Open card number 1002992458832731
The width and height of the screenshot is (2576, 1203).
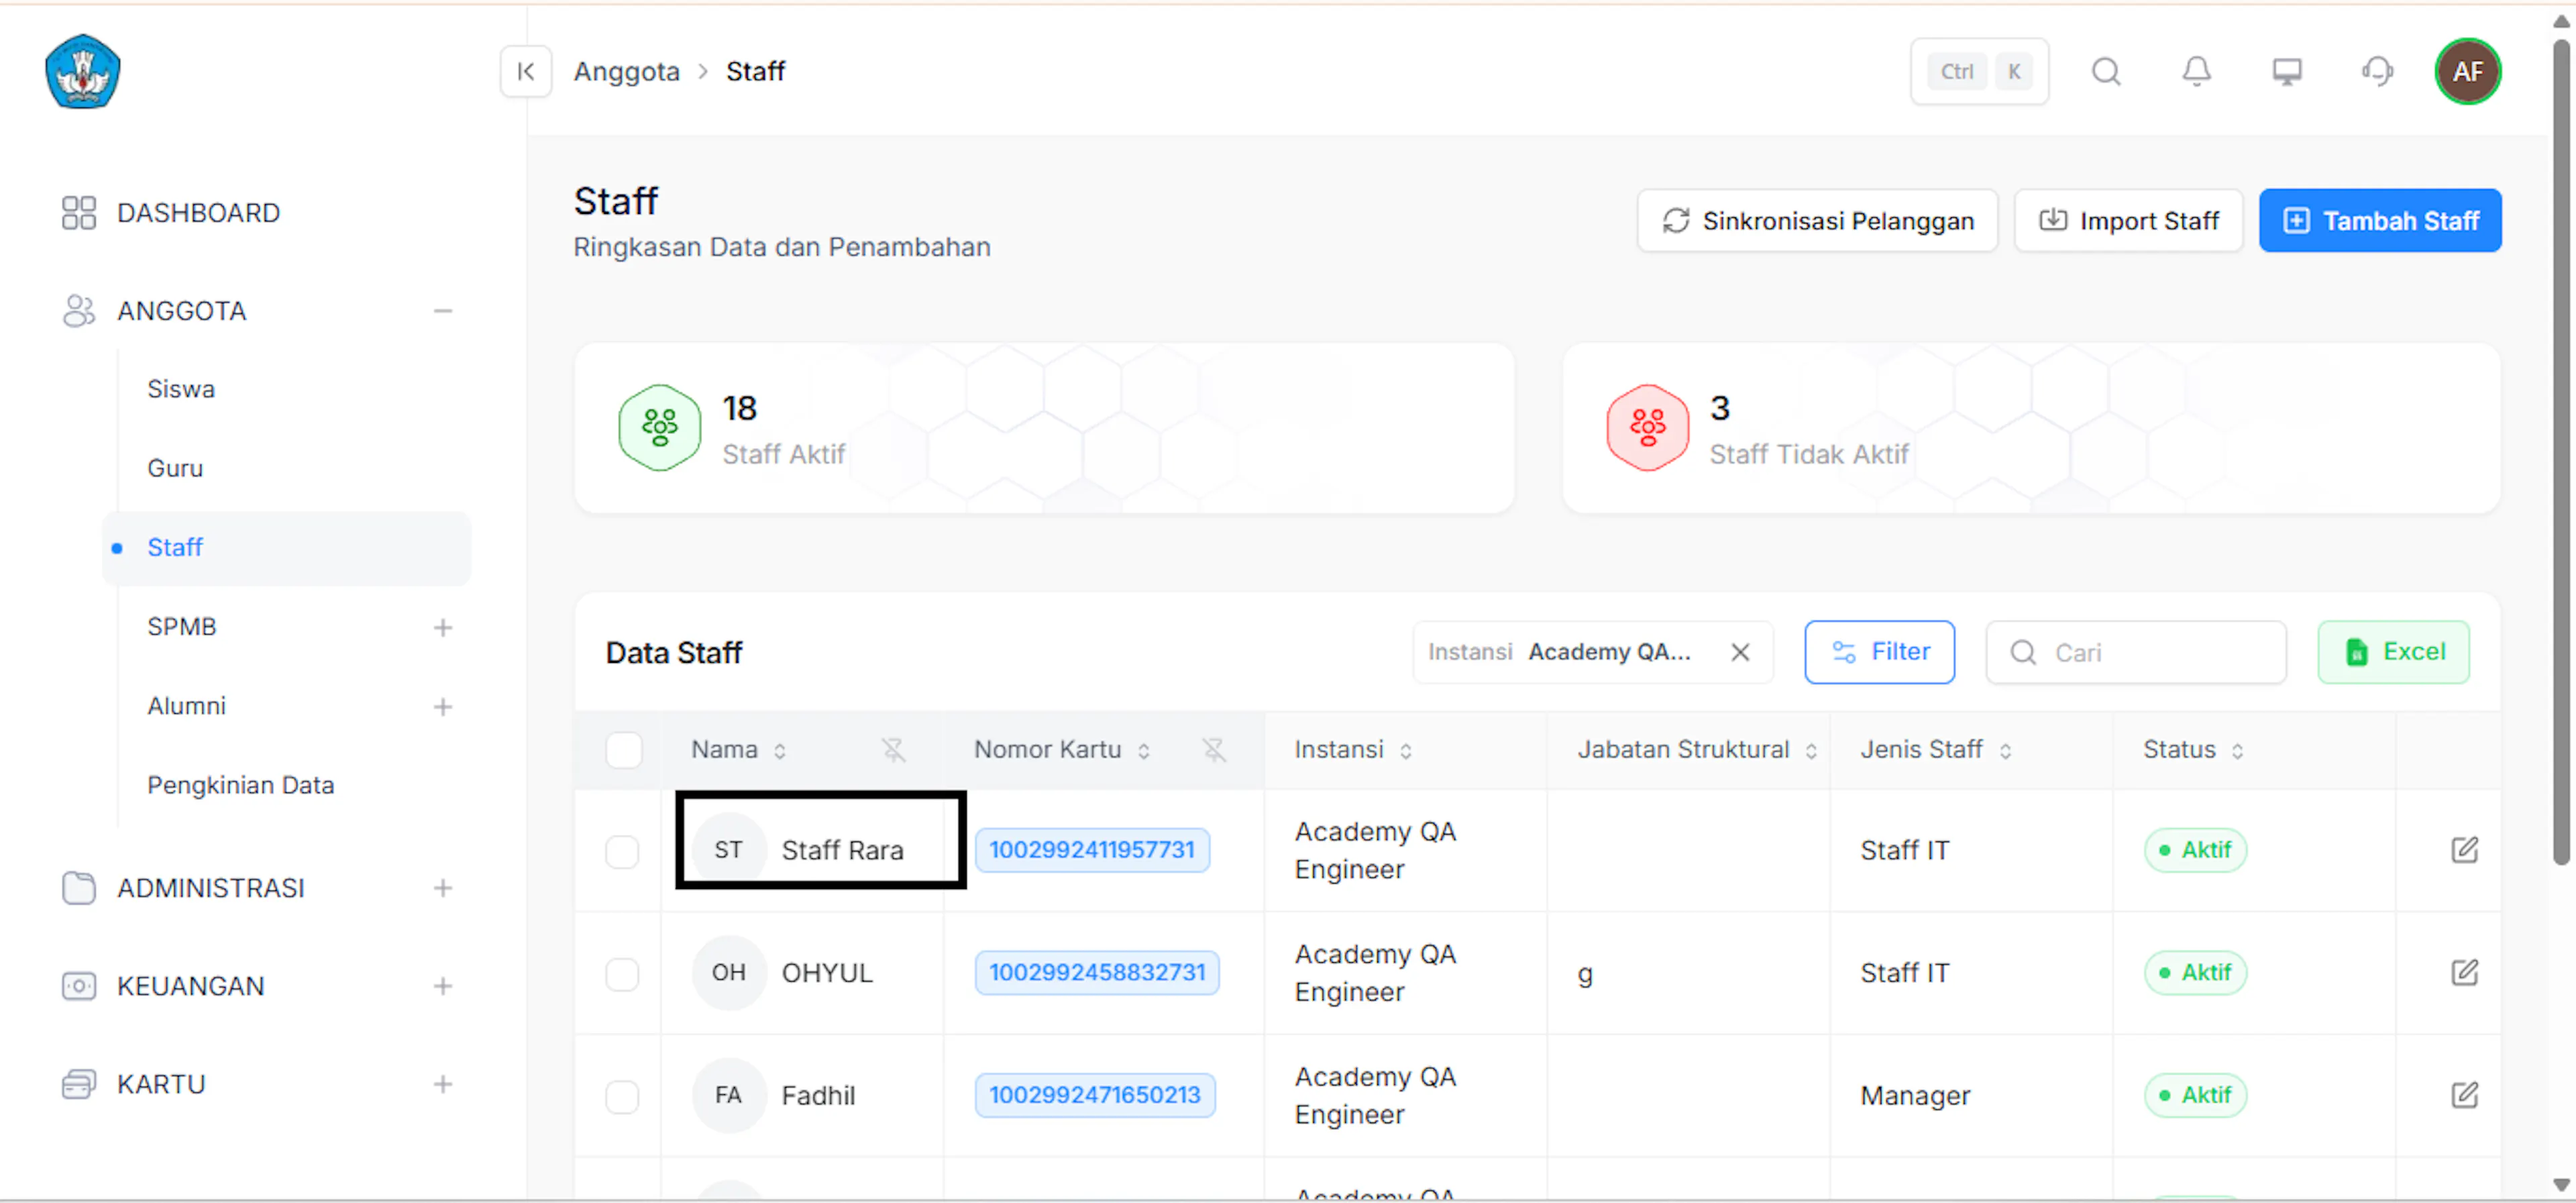1097,973
